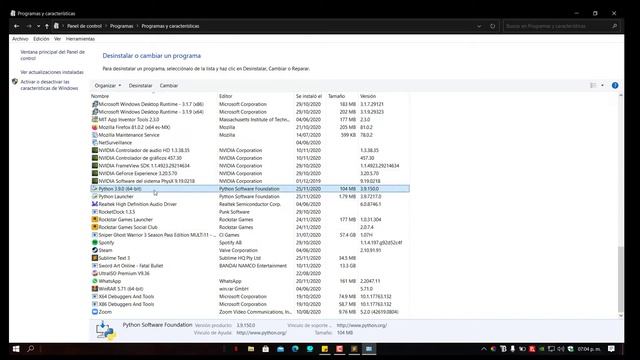Open File Explorer from the taskbar
The width and height of the screenshot is (640, 360).
tap(251, 349)
